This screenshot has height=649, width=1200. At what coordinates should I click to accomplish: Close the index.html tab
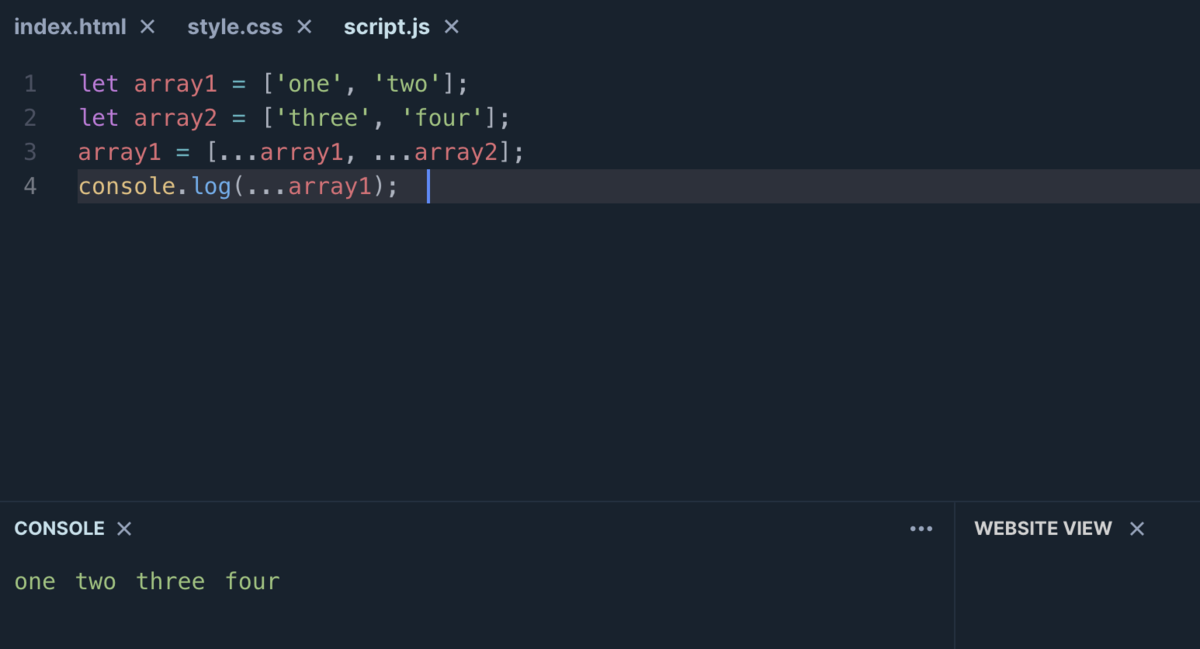147,27
